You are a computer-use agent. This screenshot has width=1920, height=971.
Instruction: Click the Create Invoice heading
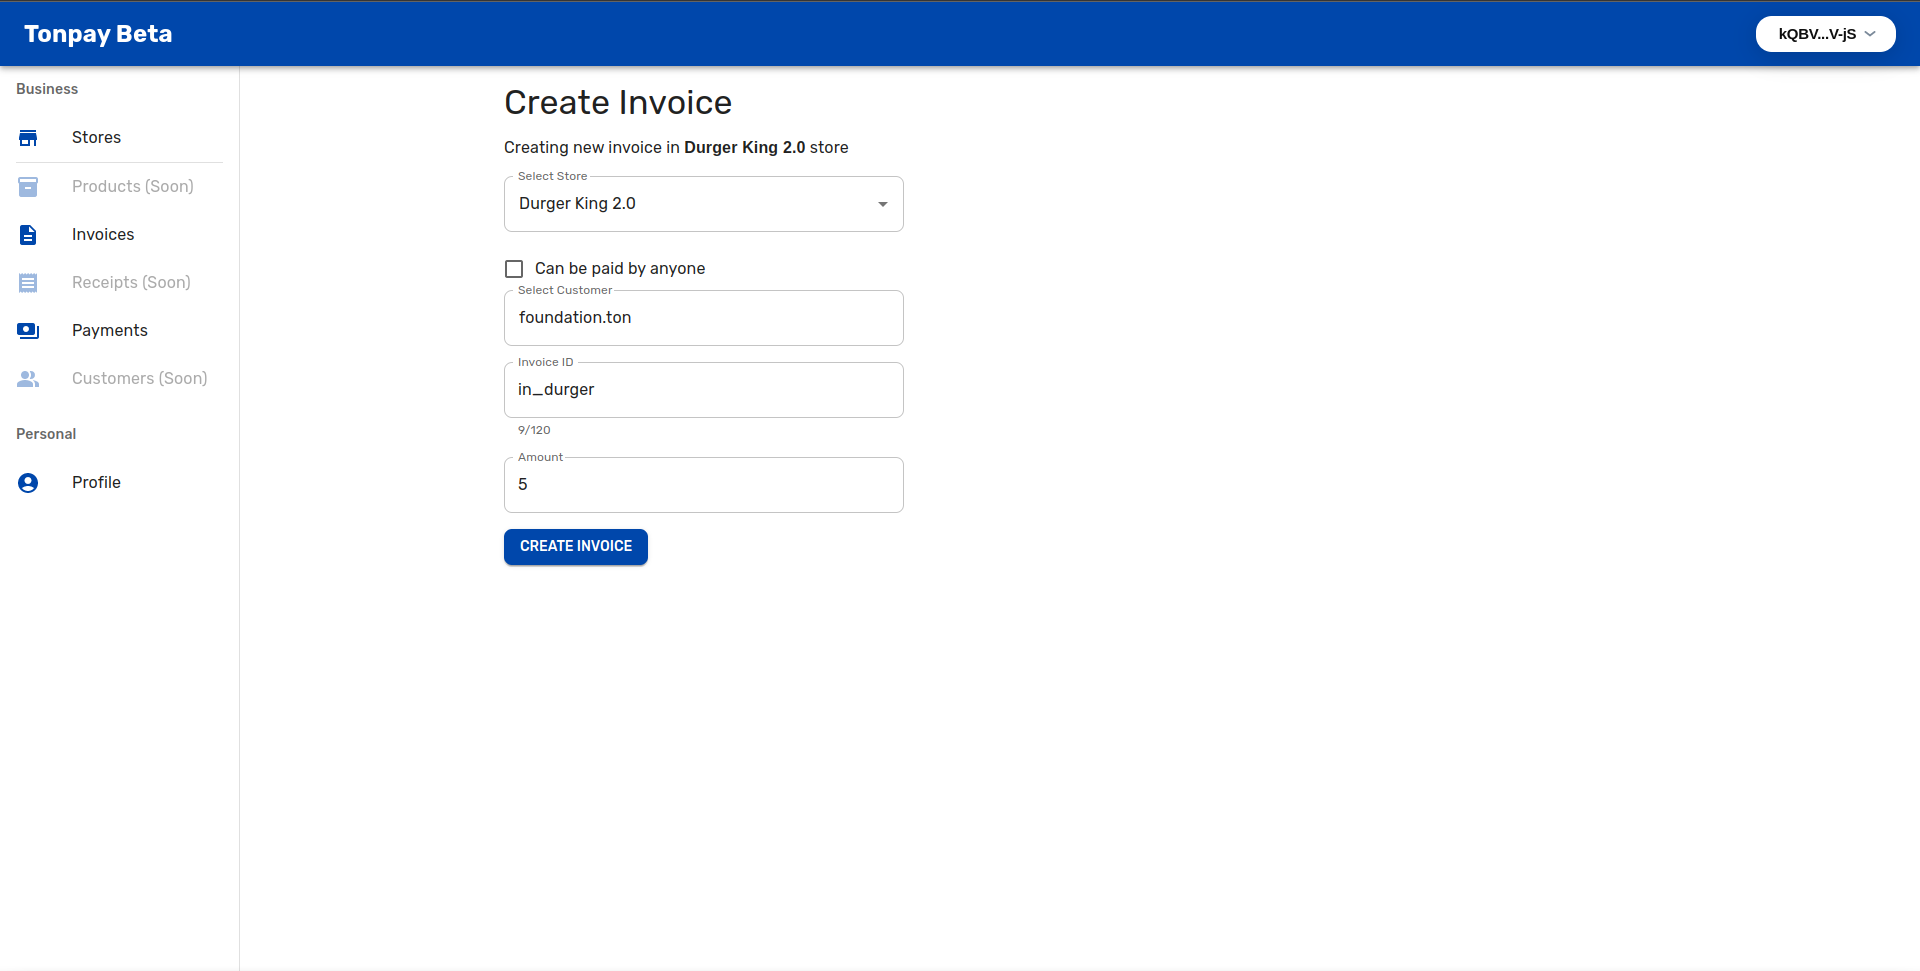tap(618, 103)
